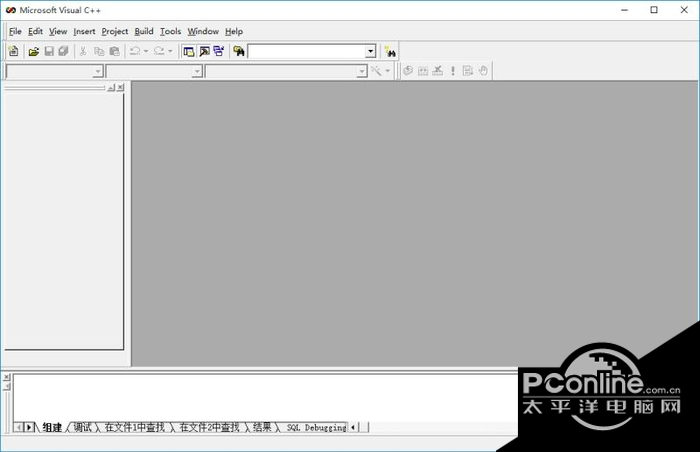Click the WizardBar actions wand icon
700x452 pixels.
[376, 71]
